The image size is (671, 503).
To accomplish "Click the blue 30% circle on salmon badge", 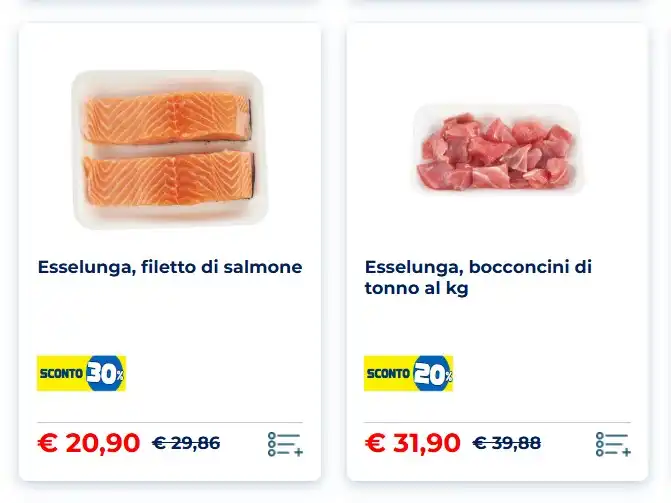I will 105,373.
